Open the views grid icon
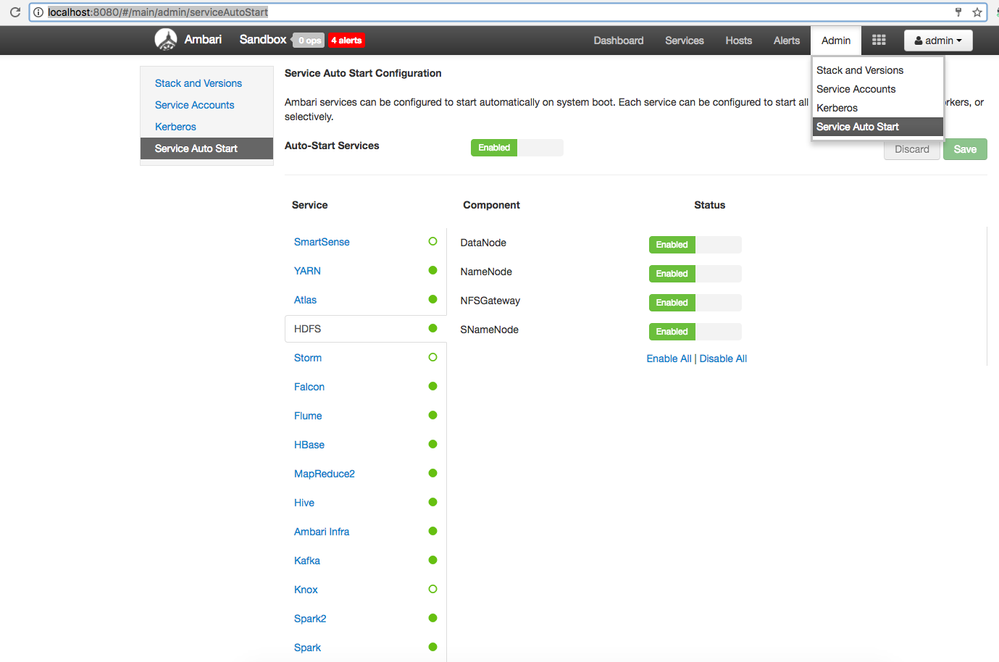The image size is (999, 662). tap(879, 40)
